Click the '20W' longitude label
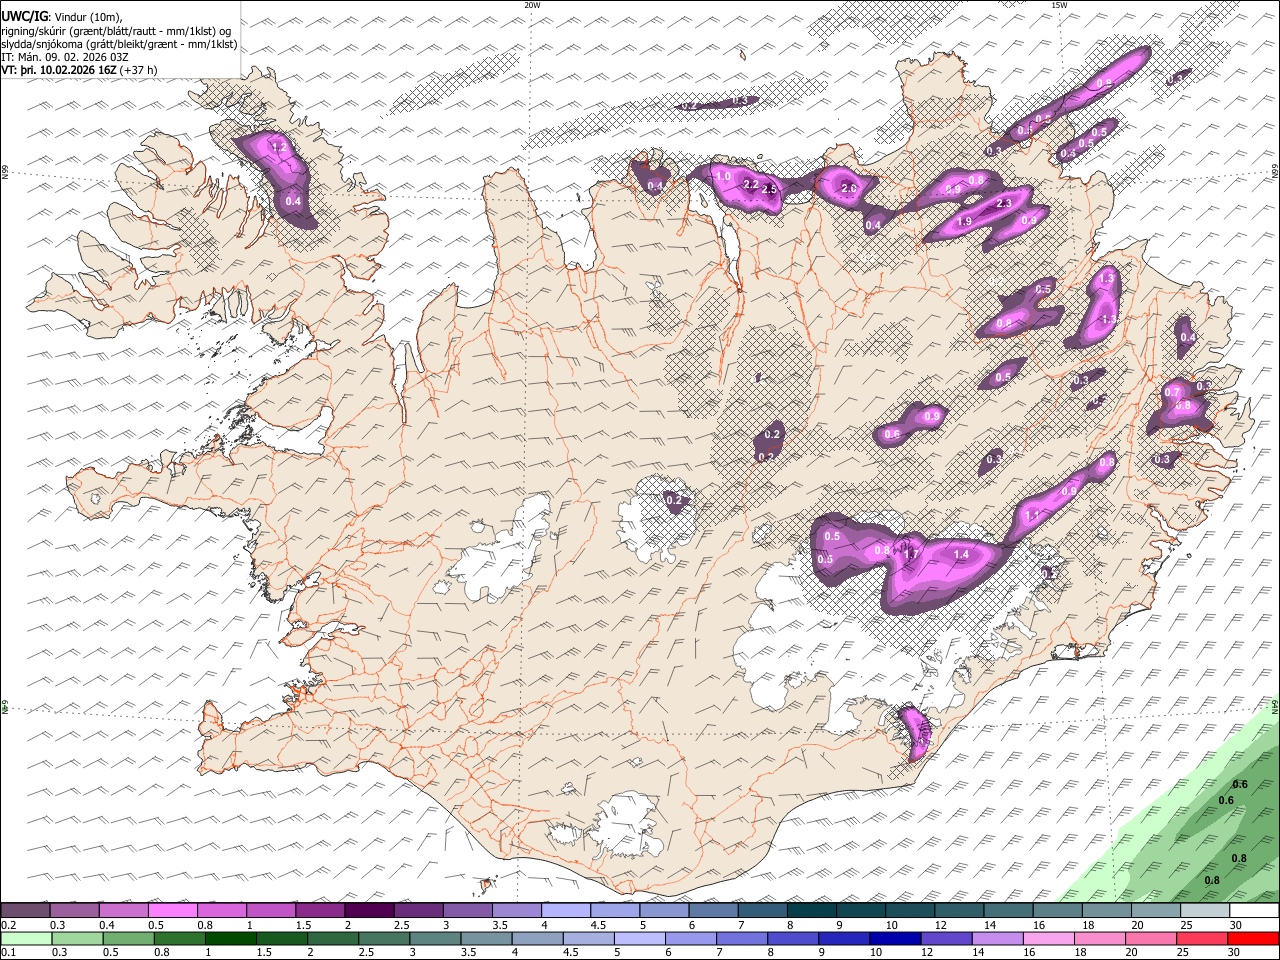This screenshot has height=960, width=1280. coord(532,5)
